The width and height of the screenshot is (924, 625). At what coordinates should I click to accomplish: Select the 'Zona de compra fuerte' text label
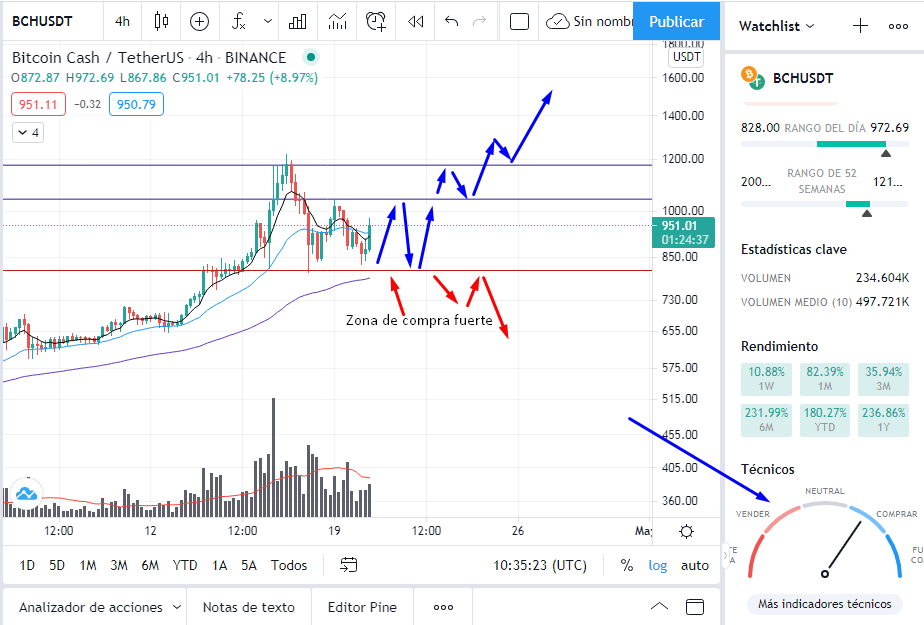pyautogui.click(x=419, y=320)
